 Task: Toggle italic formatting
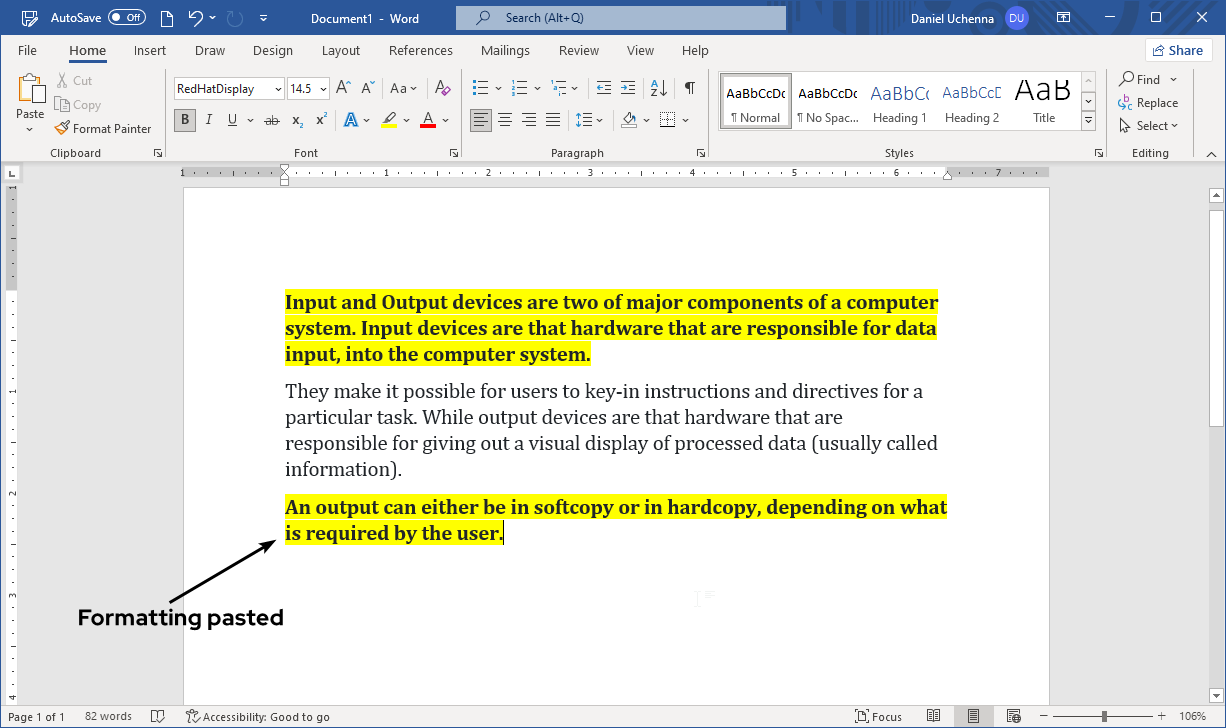pyautogui.click(x=208, y=119)
